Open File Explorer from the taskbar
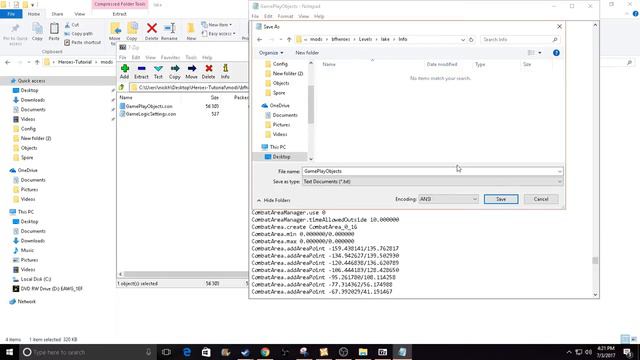The image size is (640, 360). (x=363, y=352)
